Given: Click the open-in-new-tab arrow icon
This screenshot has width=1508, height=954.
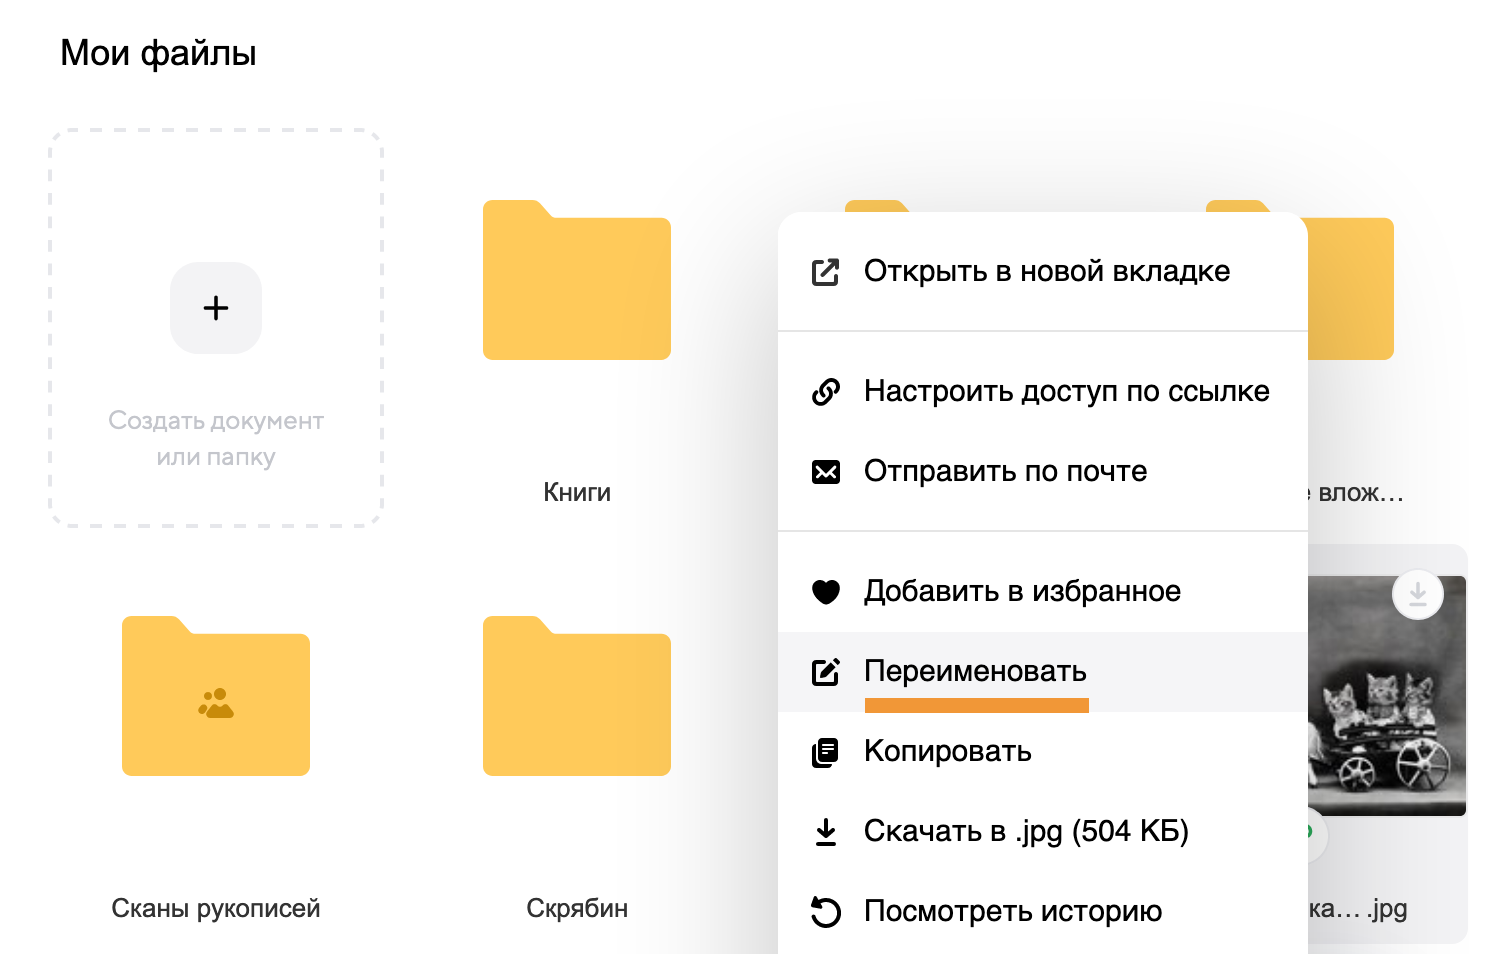Looking at the screenshot, I should point(825,271).
